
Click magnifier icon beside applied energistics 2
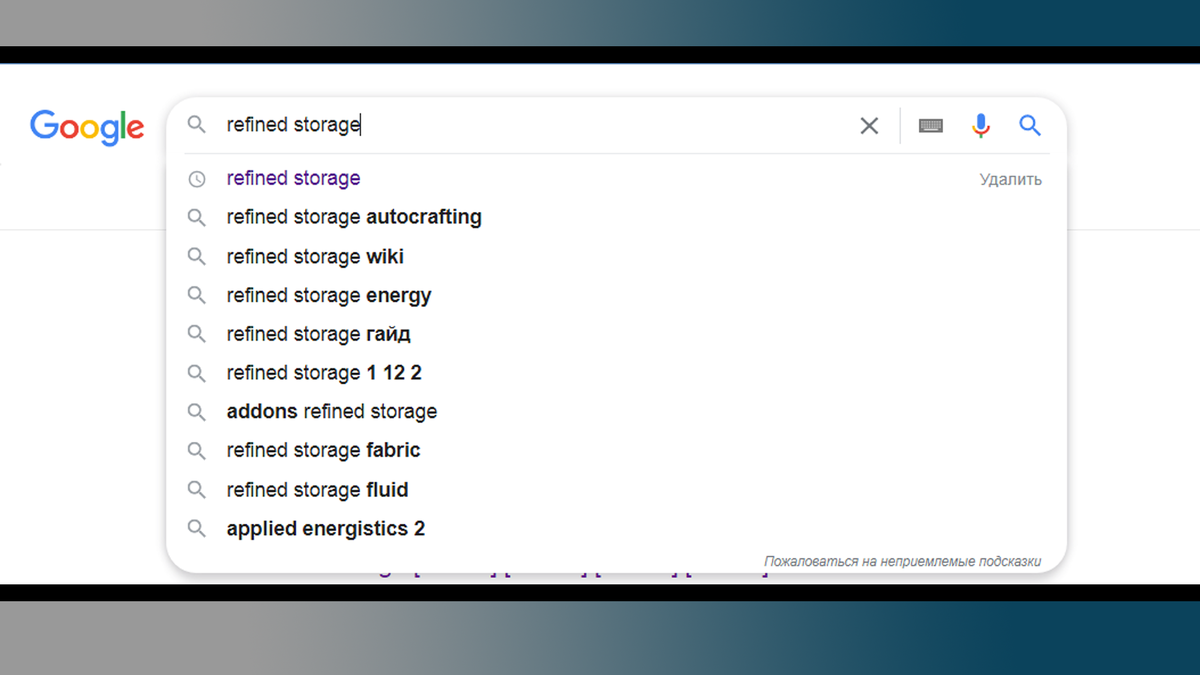pos(197,529)
